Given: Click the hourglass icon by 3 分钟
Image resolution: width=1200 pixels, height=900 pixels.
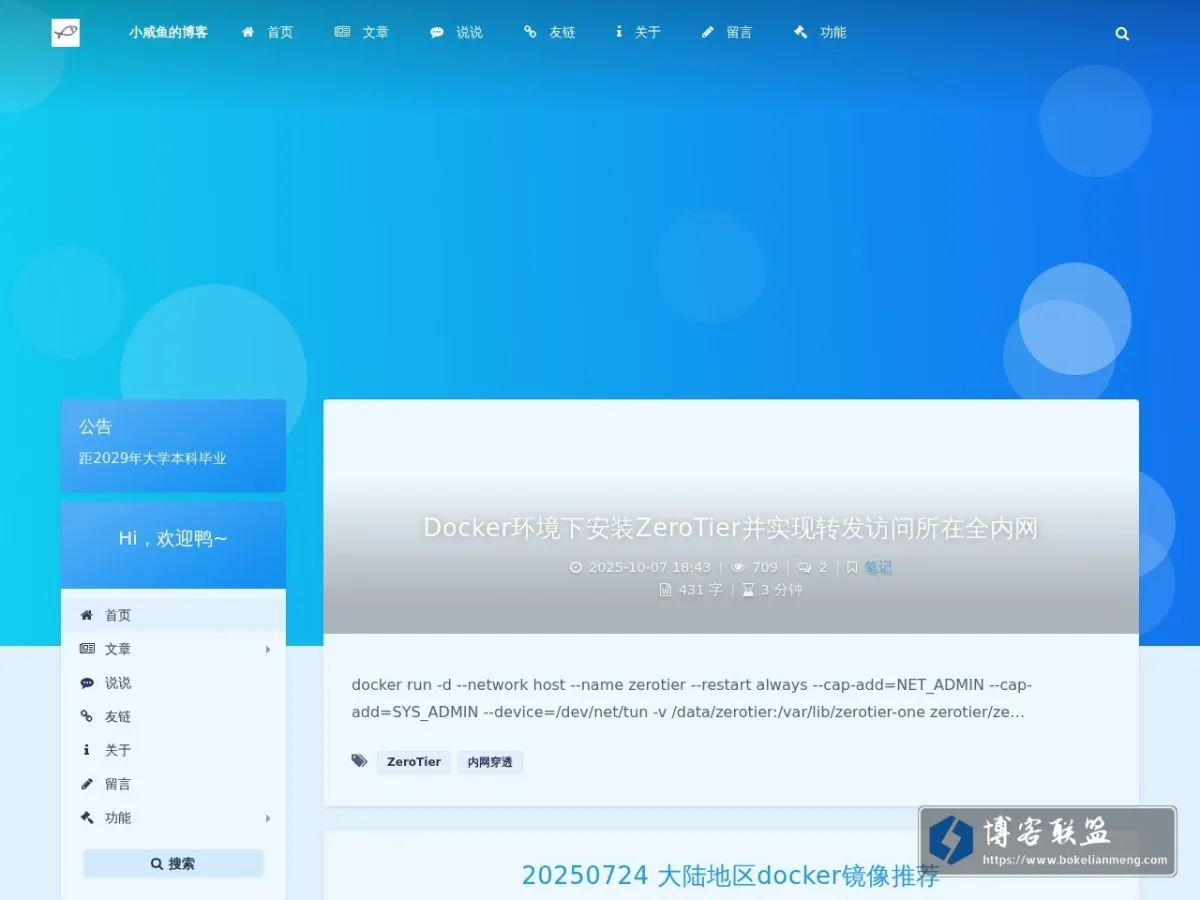Looking at the screenshot, I should (x=748, y=590).
